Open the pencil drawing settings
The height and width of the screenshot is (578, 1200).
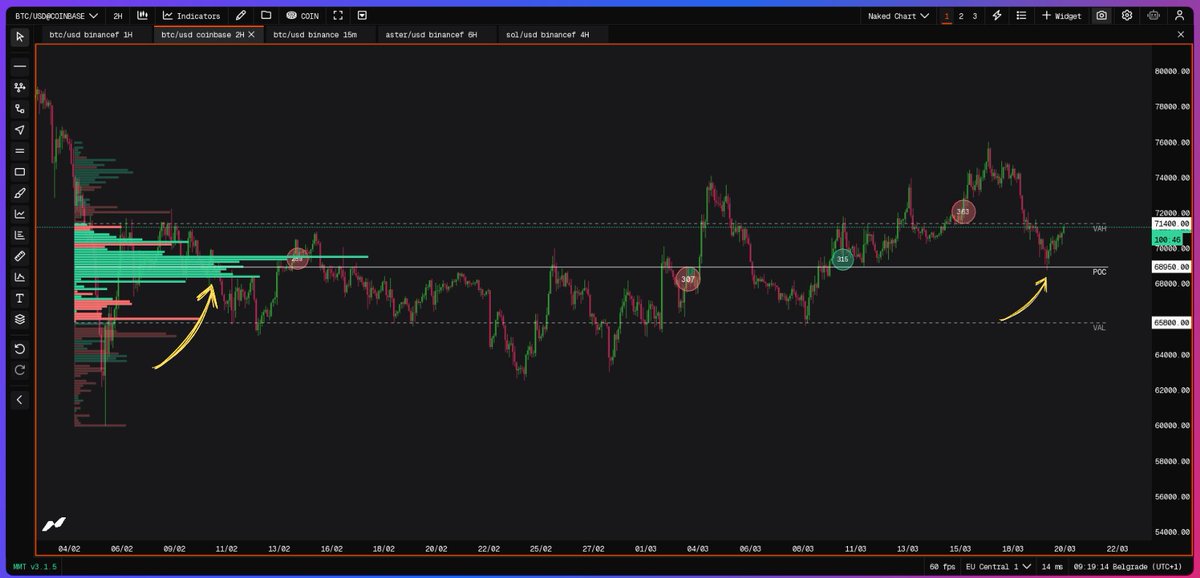pyautogui.click(x=241, y=16)
